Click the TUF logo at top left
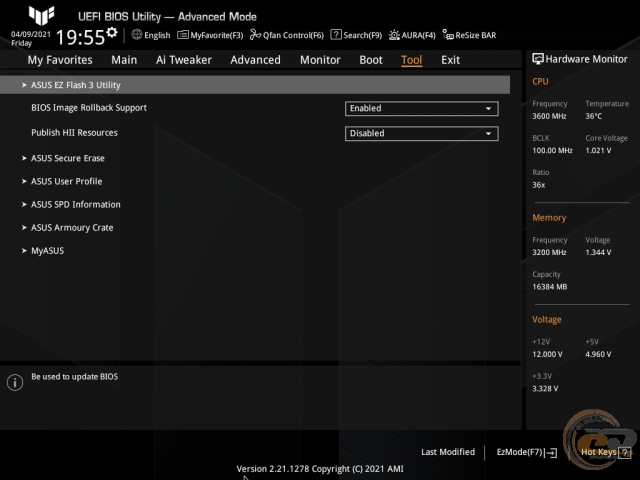The image size is (640, 480). (x=41, y=15)
